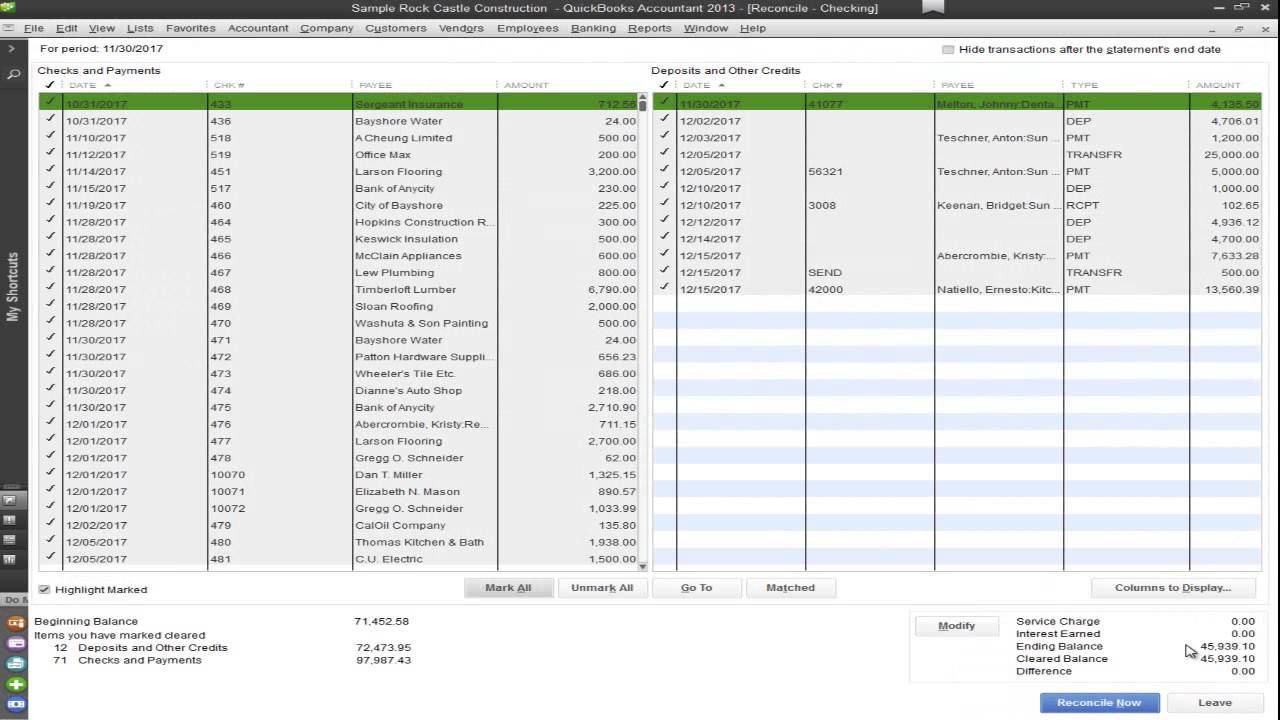
Task: Click the Mark All button
Action: tap(508, 588)
